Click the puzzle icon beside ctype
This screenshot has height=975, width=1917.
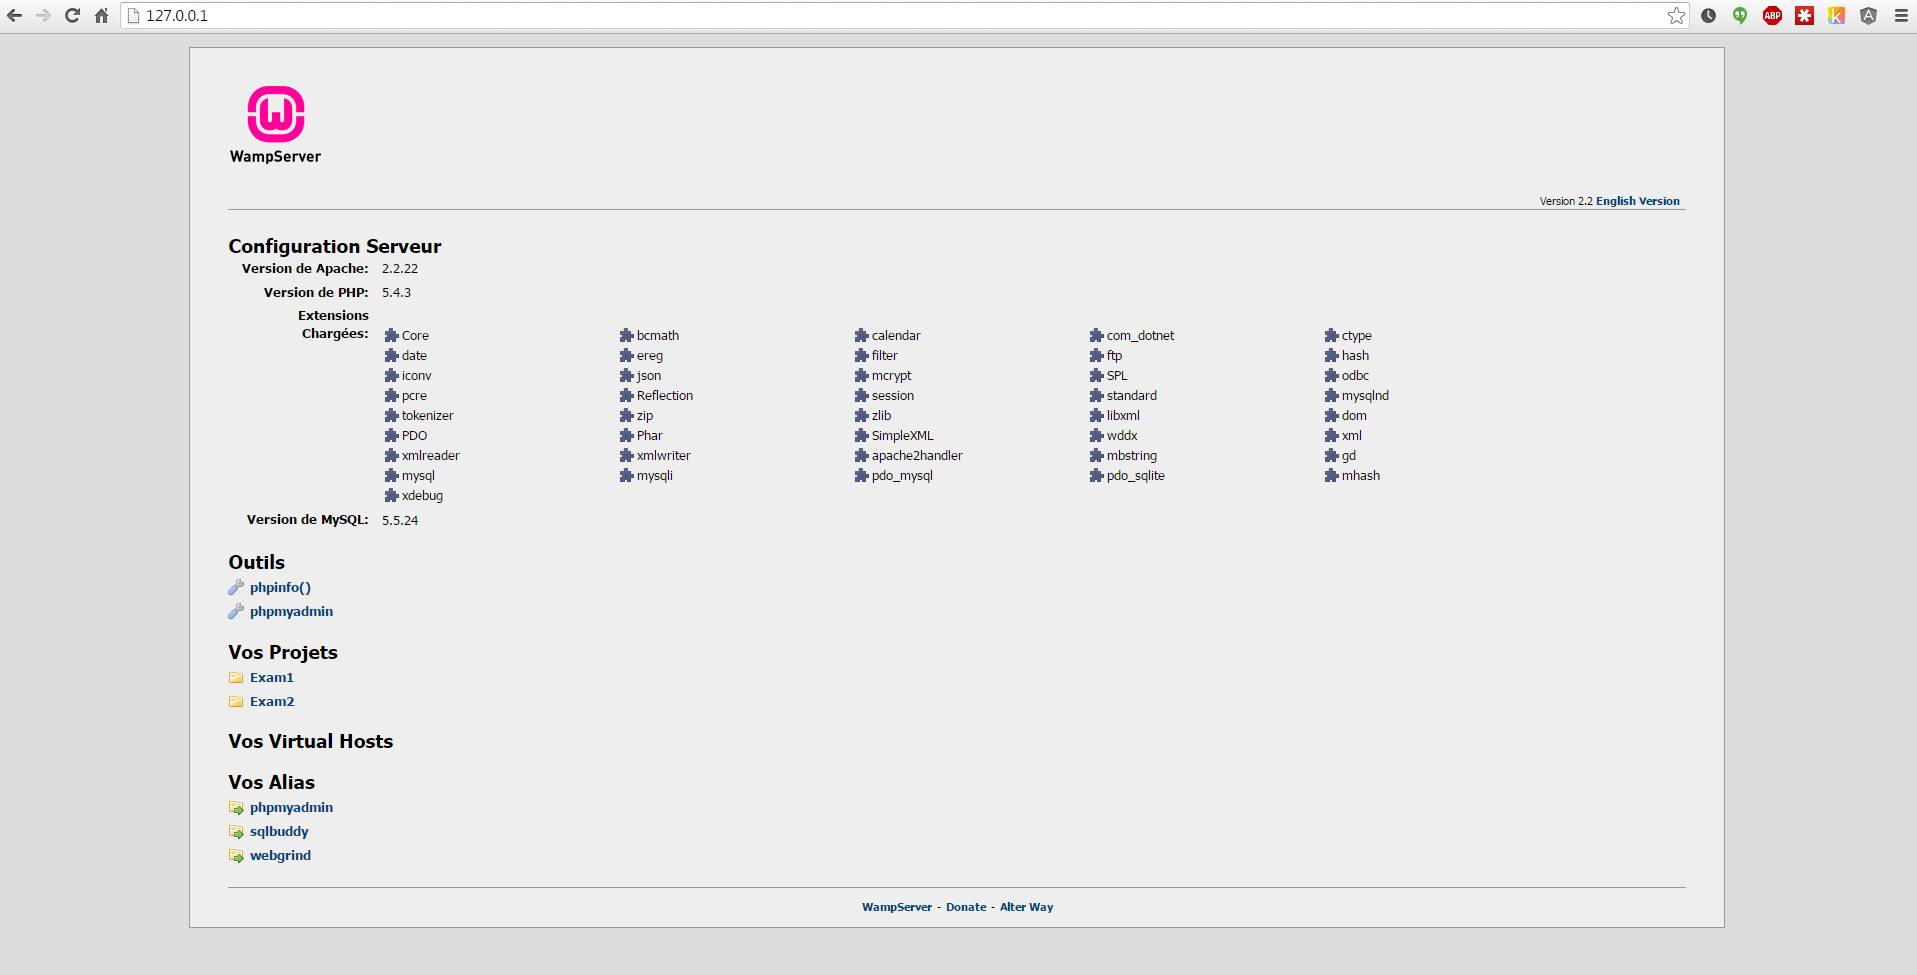[1332, 336]
